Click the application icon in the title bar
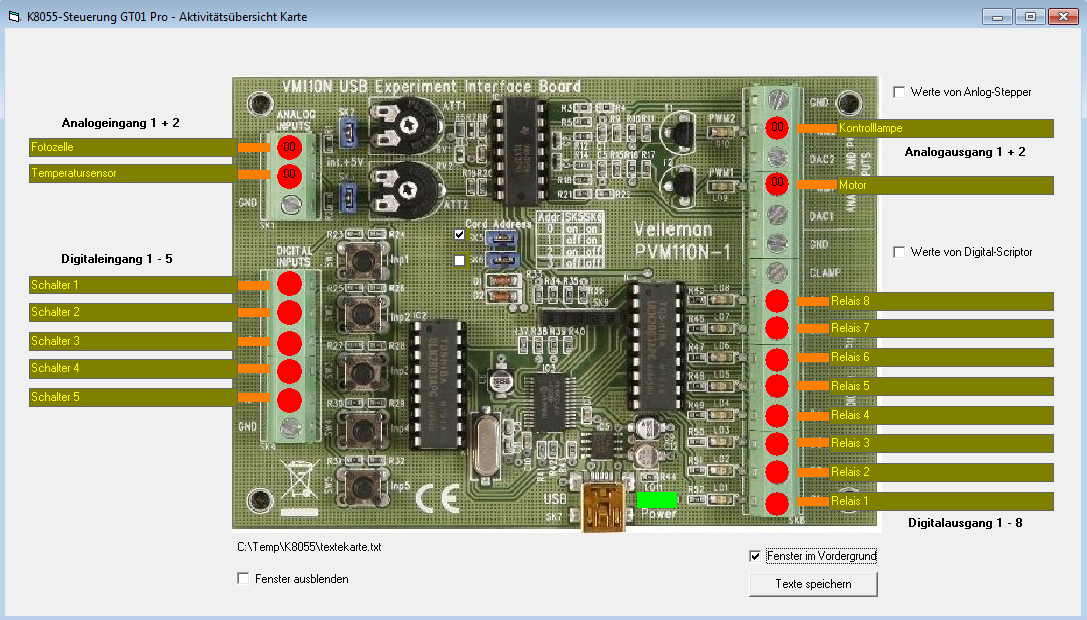Screen dimensions: 1087x620 tap(14, 16)
